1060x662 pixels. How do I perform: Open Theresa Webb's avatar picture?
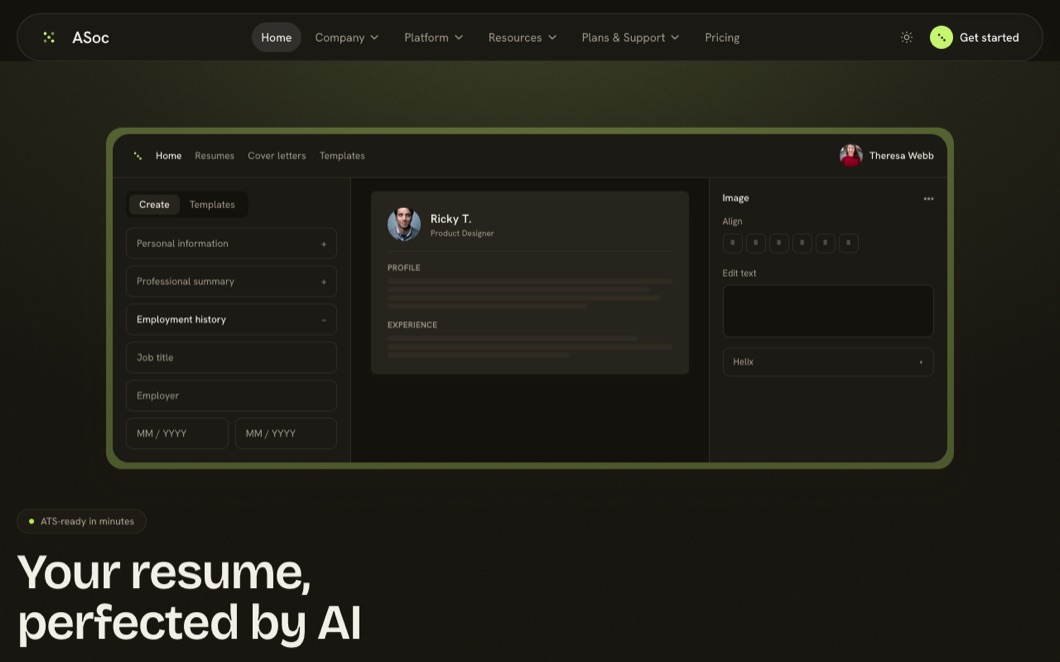850,156
